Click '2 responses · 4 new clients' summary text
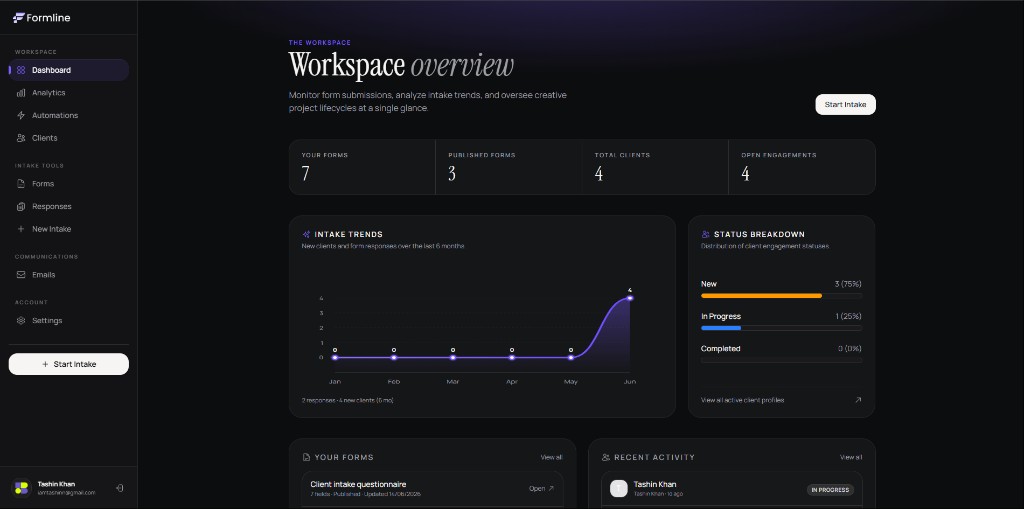 tap(347, 400)
